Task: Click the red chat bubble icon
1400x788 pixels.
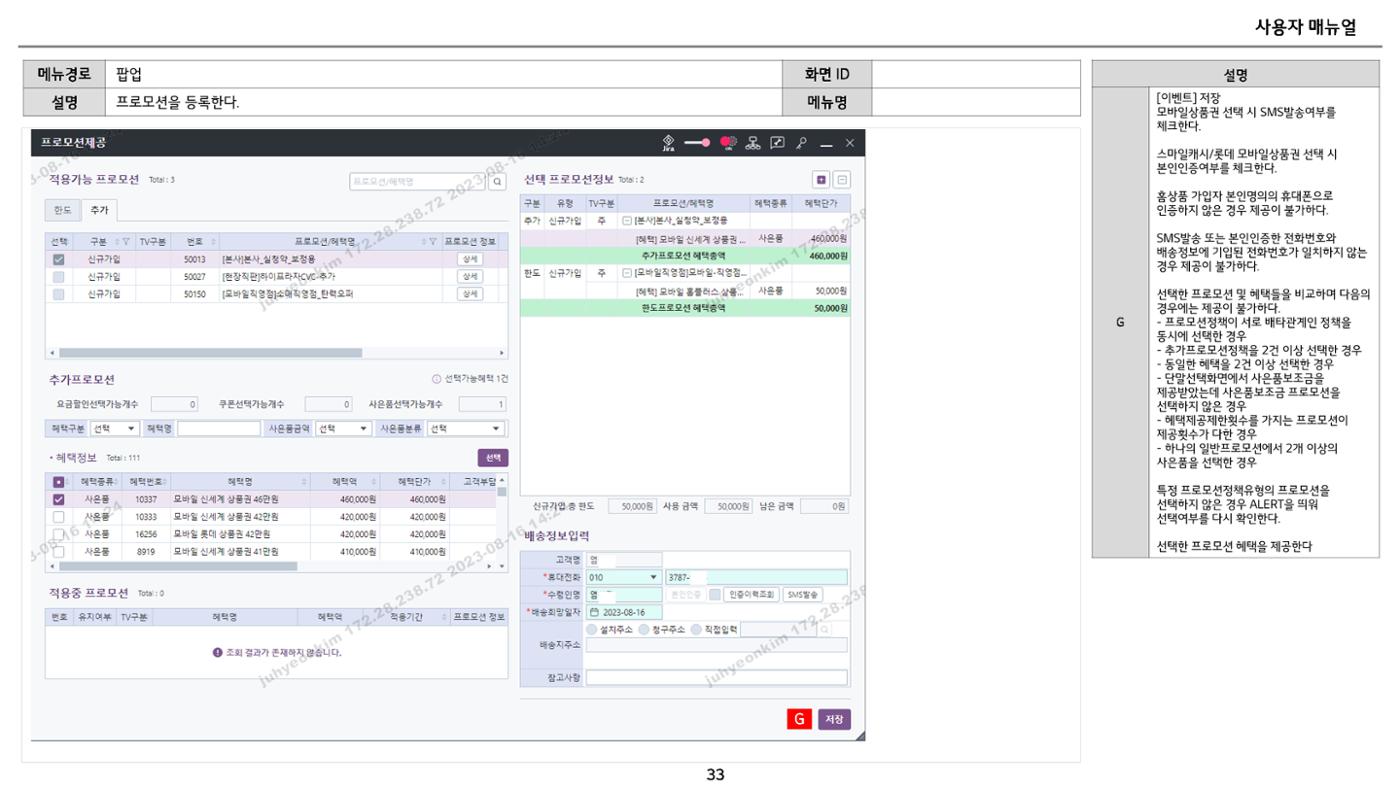Action: click(x=727, y=143)
